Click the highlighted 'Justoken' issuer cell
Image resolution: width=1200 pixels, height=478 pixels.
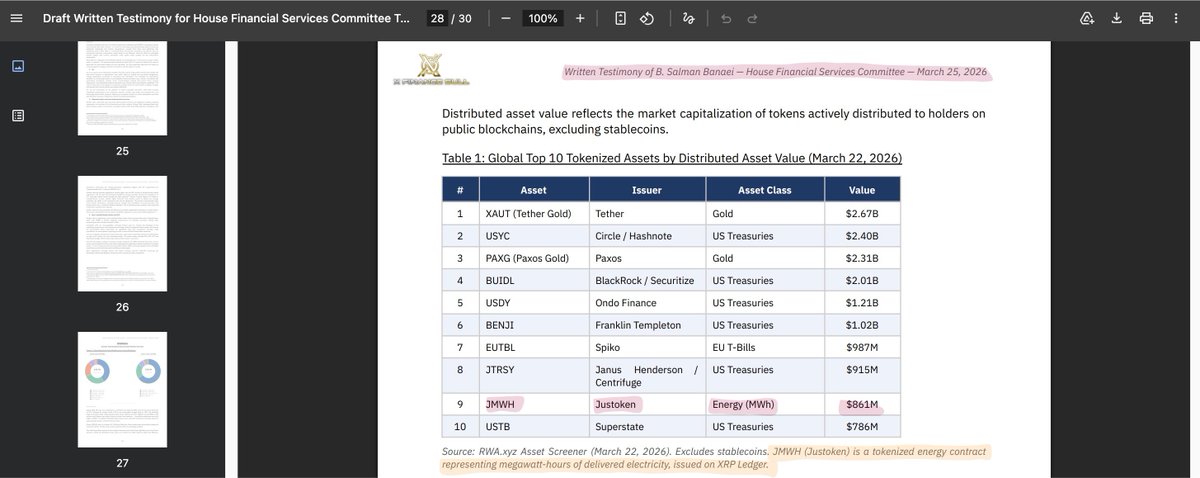(x=647, y=404)
